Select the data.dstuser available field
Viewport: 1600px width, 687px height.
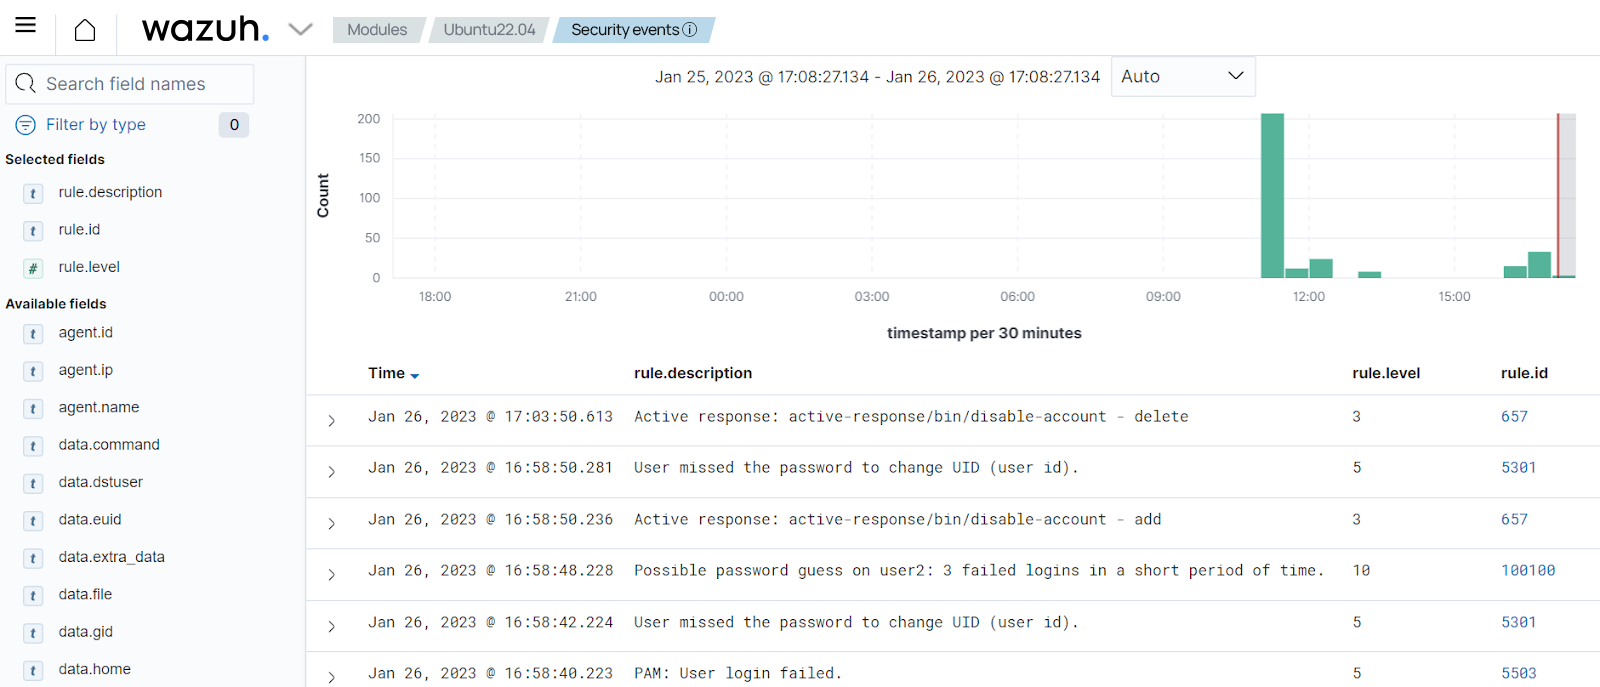(100, 482)
